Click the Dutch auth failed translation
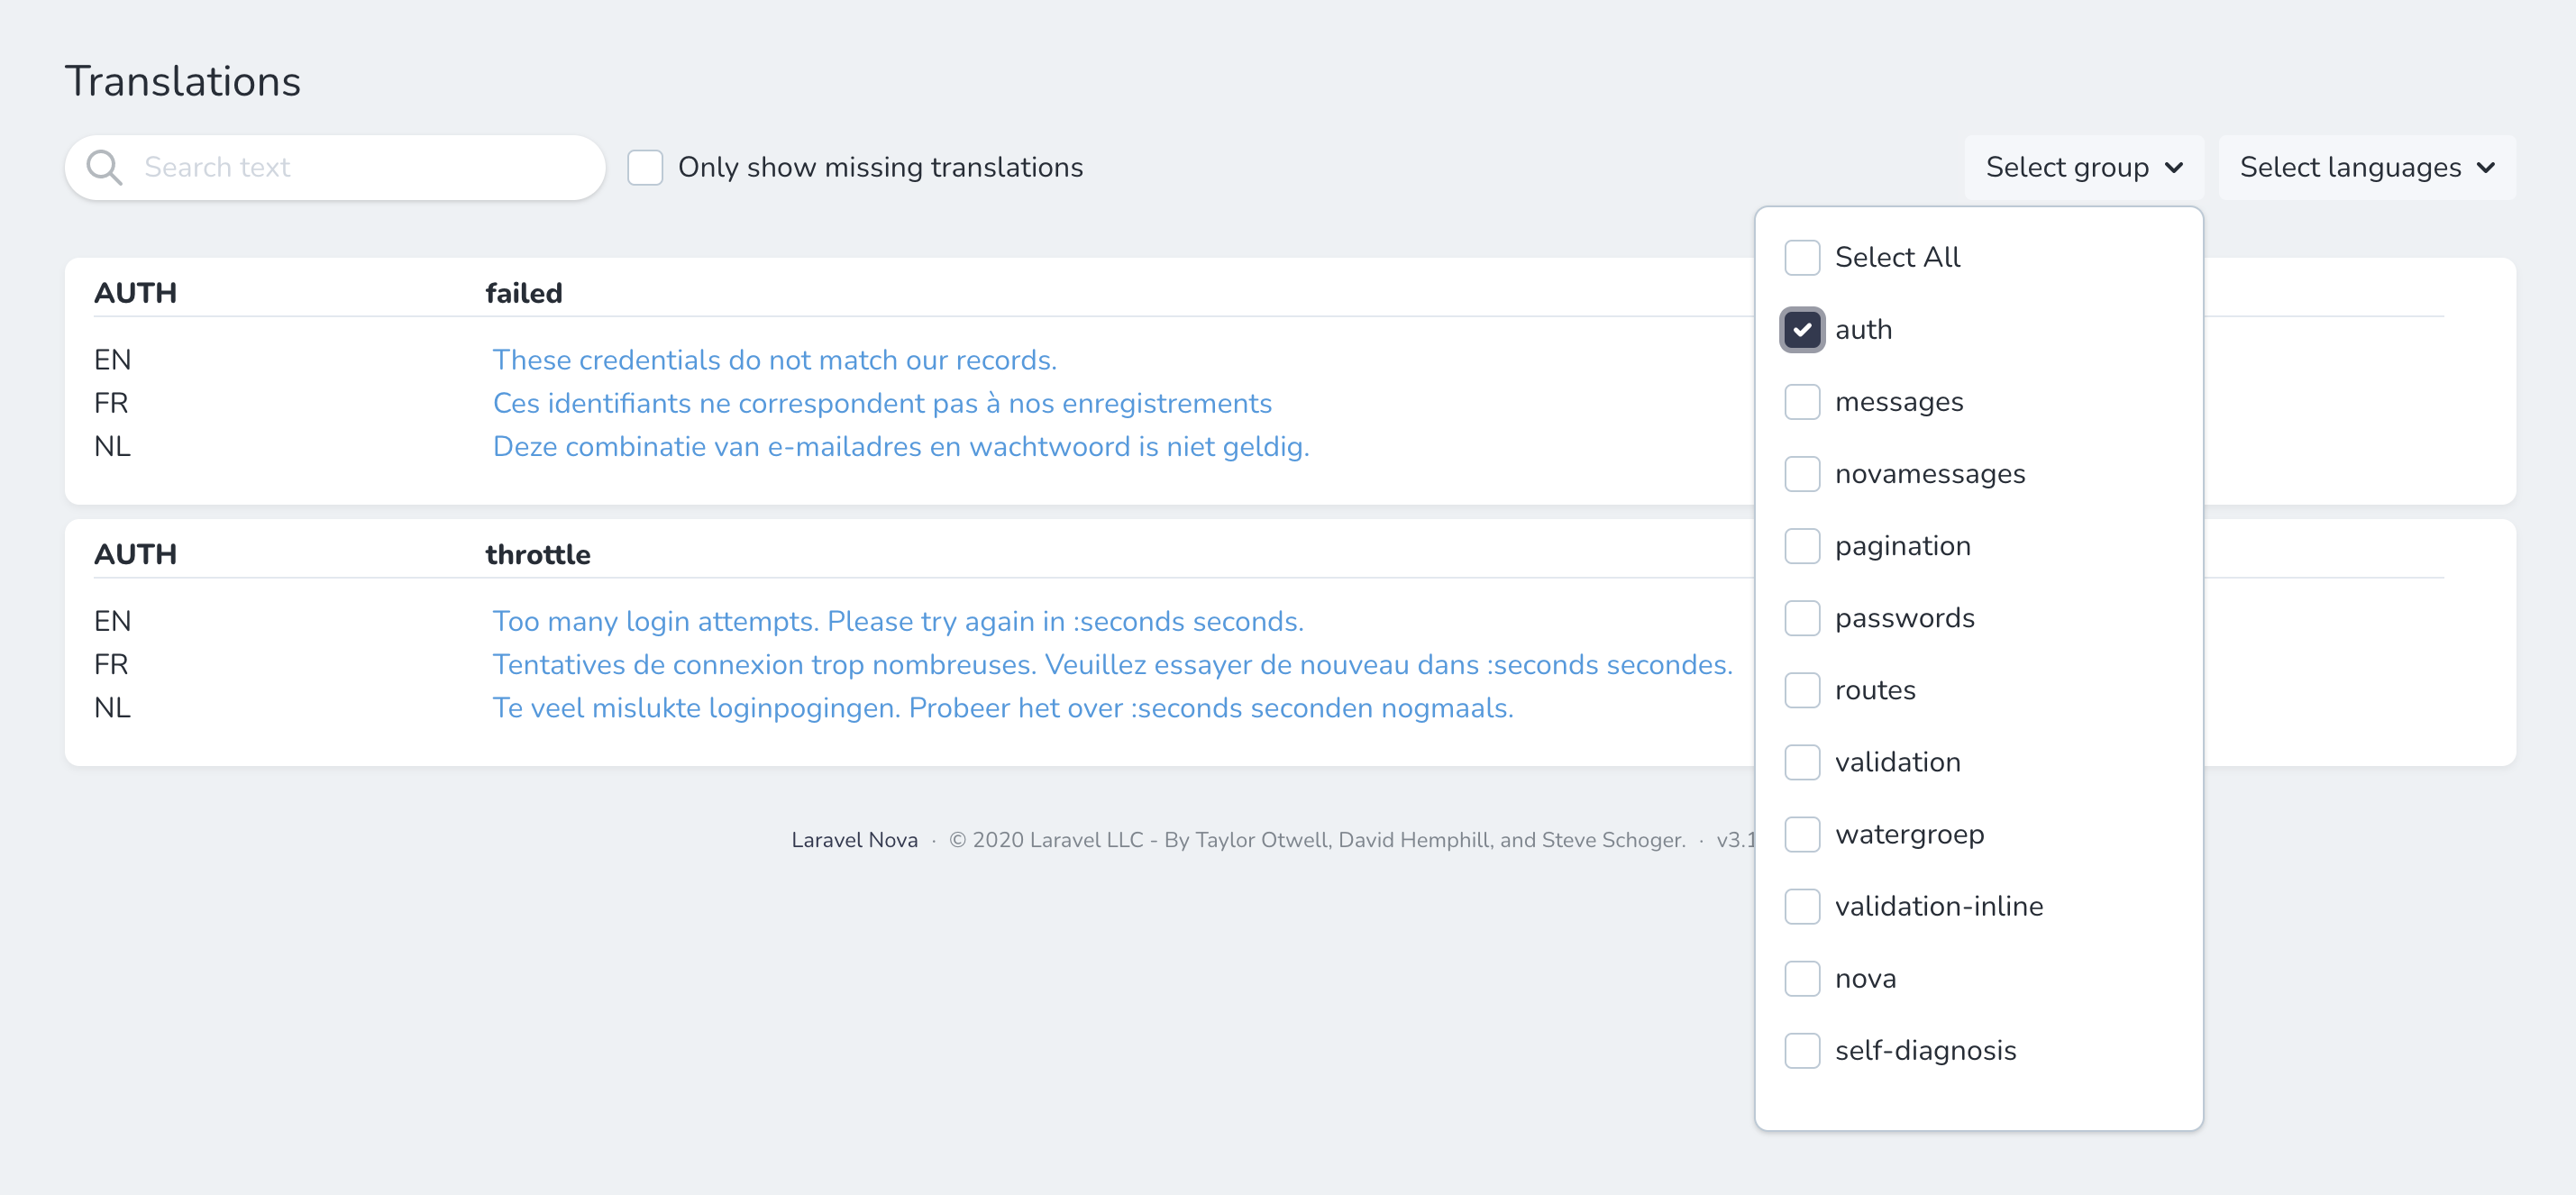The image size is (2576, 1195). pos(900,446)
